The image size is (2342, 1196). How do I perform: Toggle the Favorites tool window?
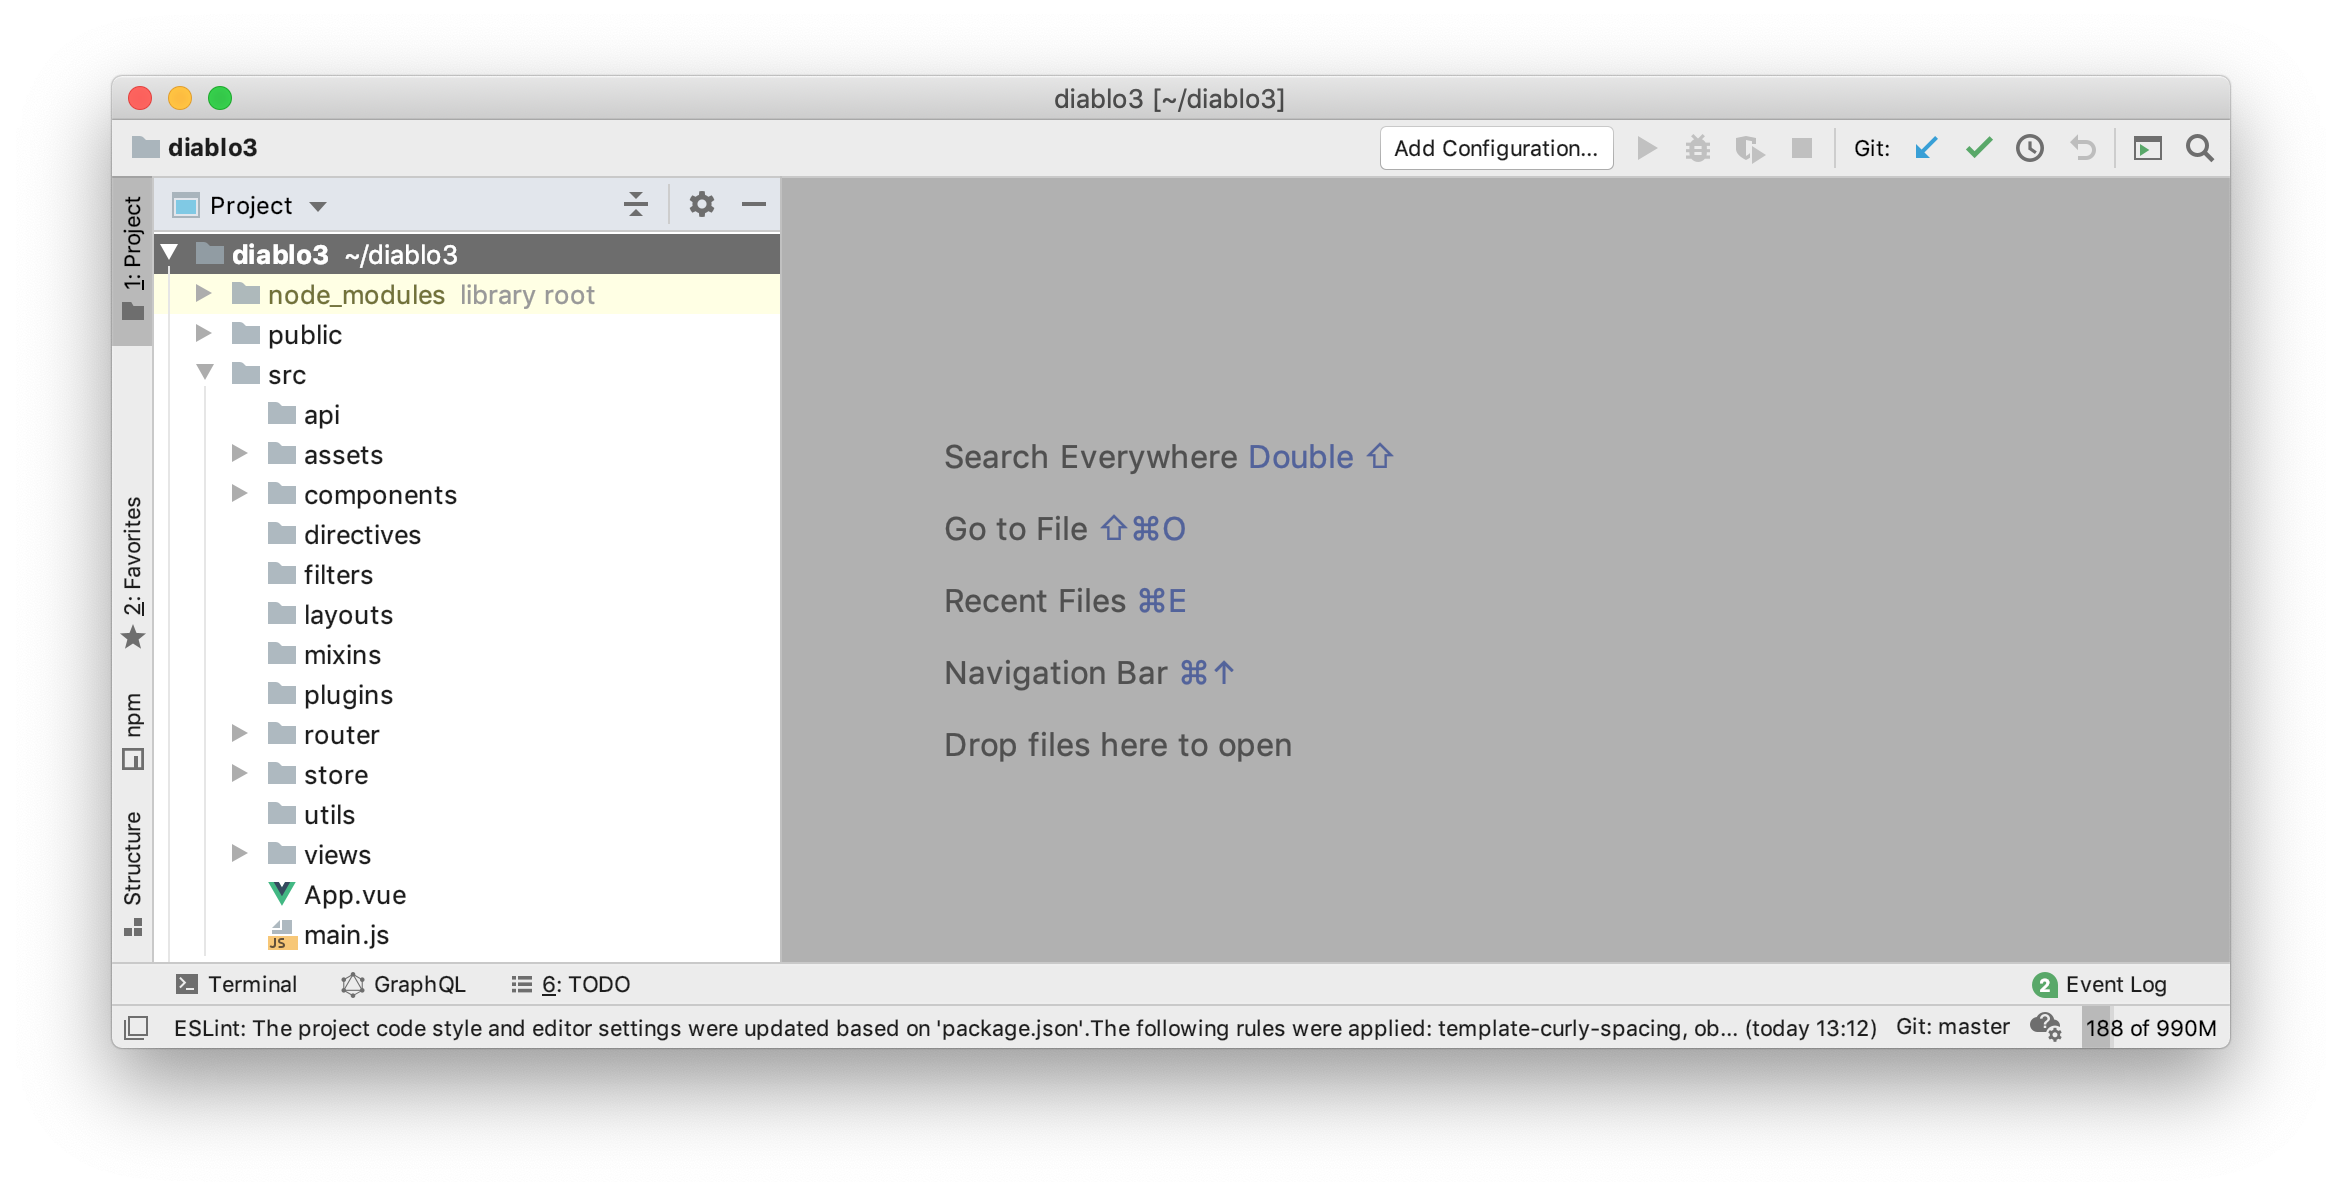point(133,570)
